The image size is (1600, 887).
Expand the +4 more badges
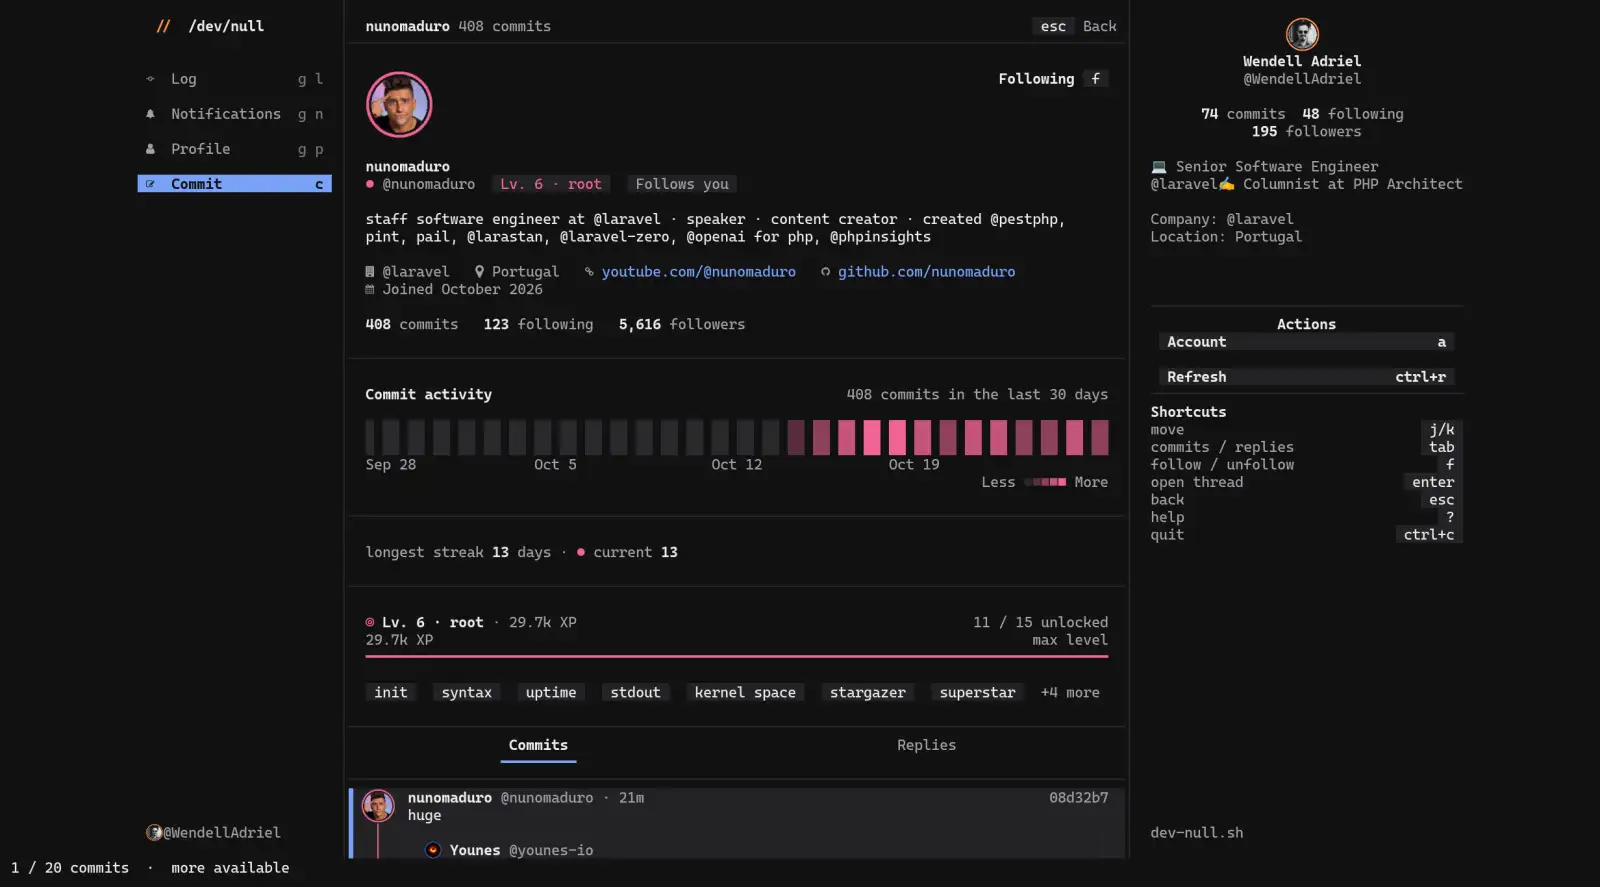(x=1070, y=693)
